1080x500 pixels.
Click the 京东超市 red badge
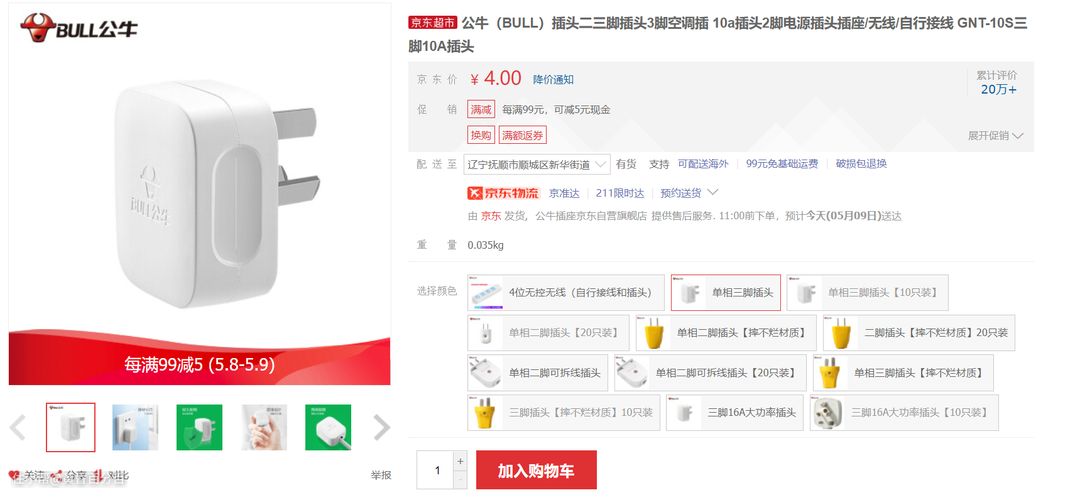tap(433, 23)
